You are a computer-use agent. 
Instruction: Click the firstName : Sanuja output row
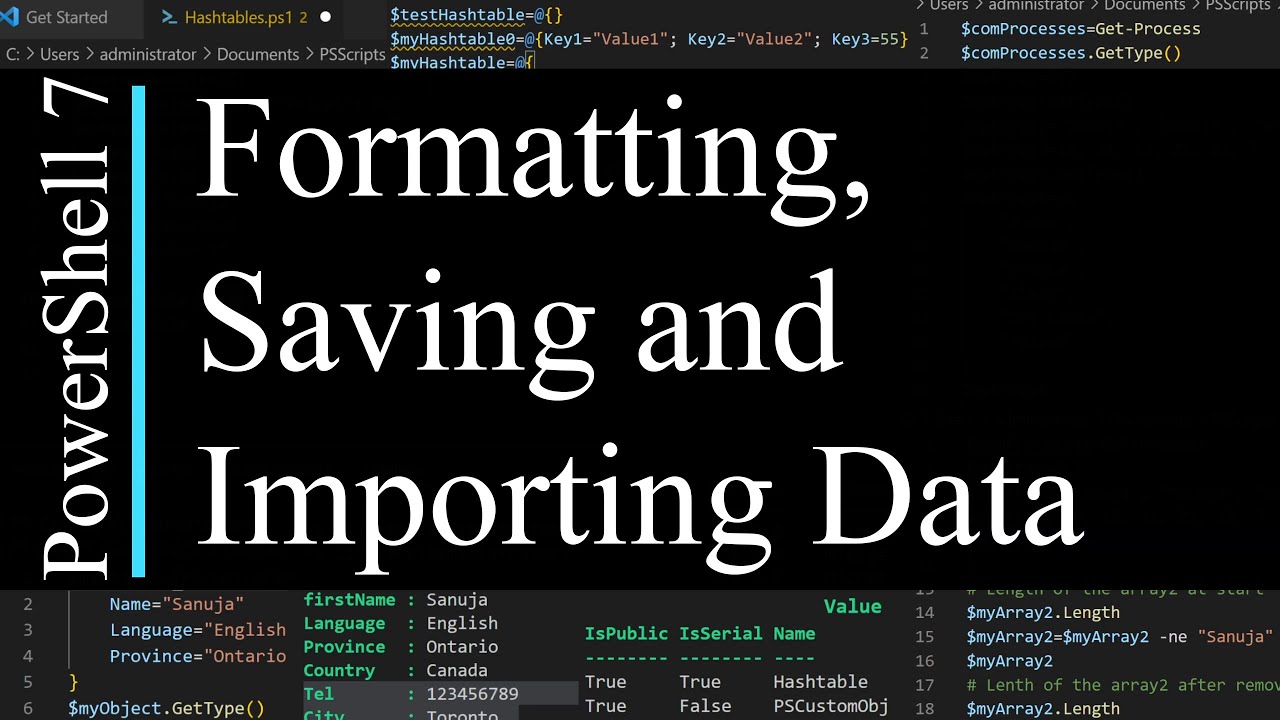click(396, 600)
